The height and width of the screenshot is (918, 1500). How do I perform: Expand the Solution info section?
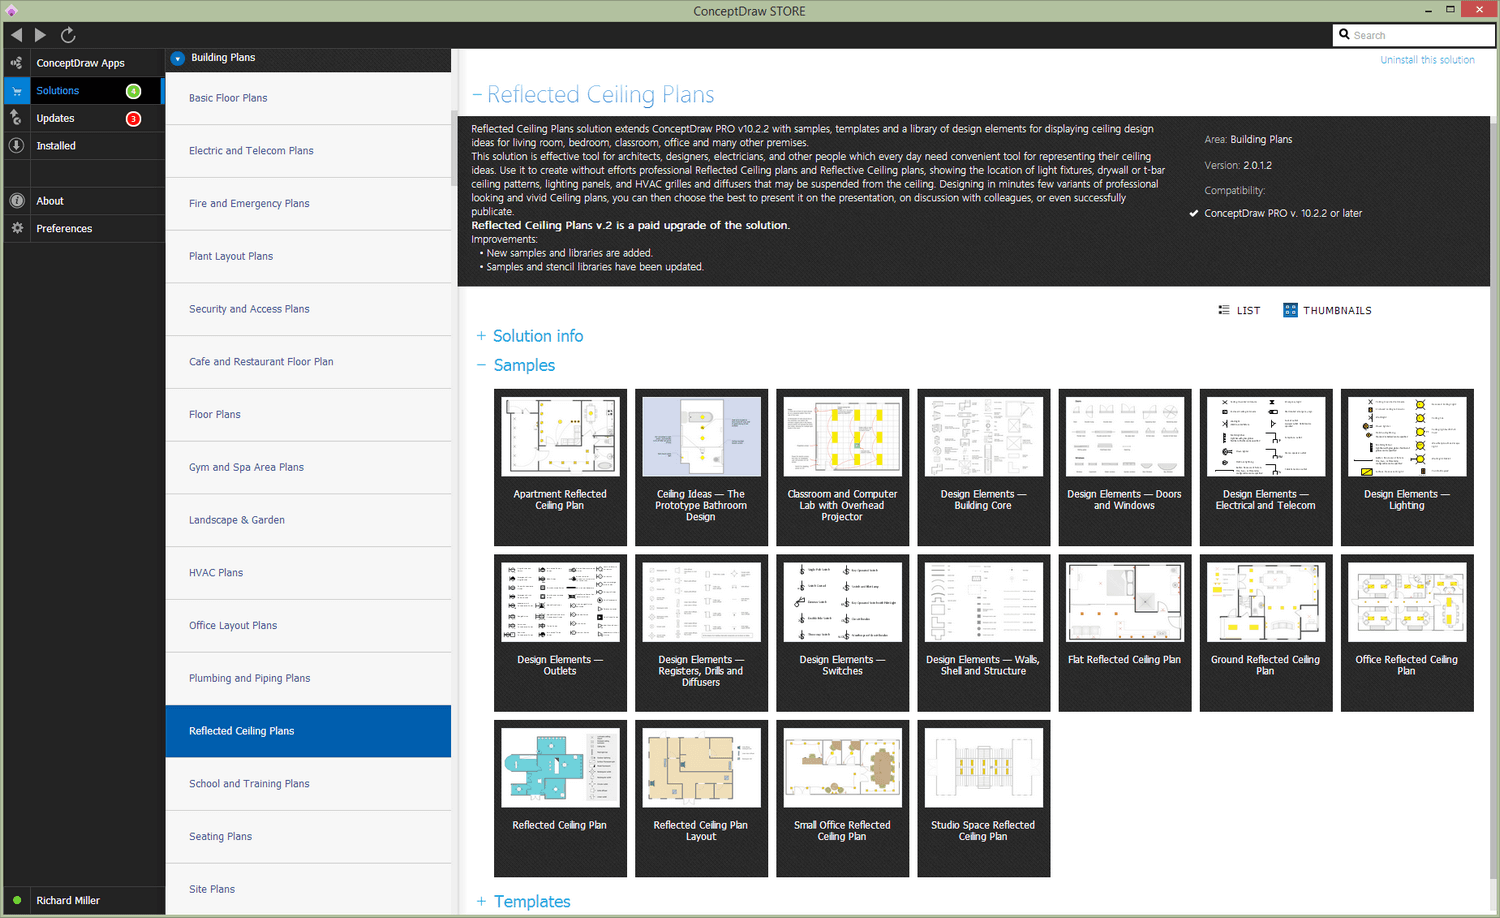(x=481, y=336)
